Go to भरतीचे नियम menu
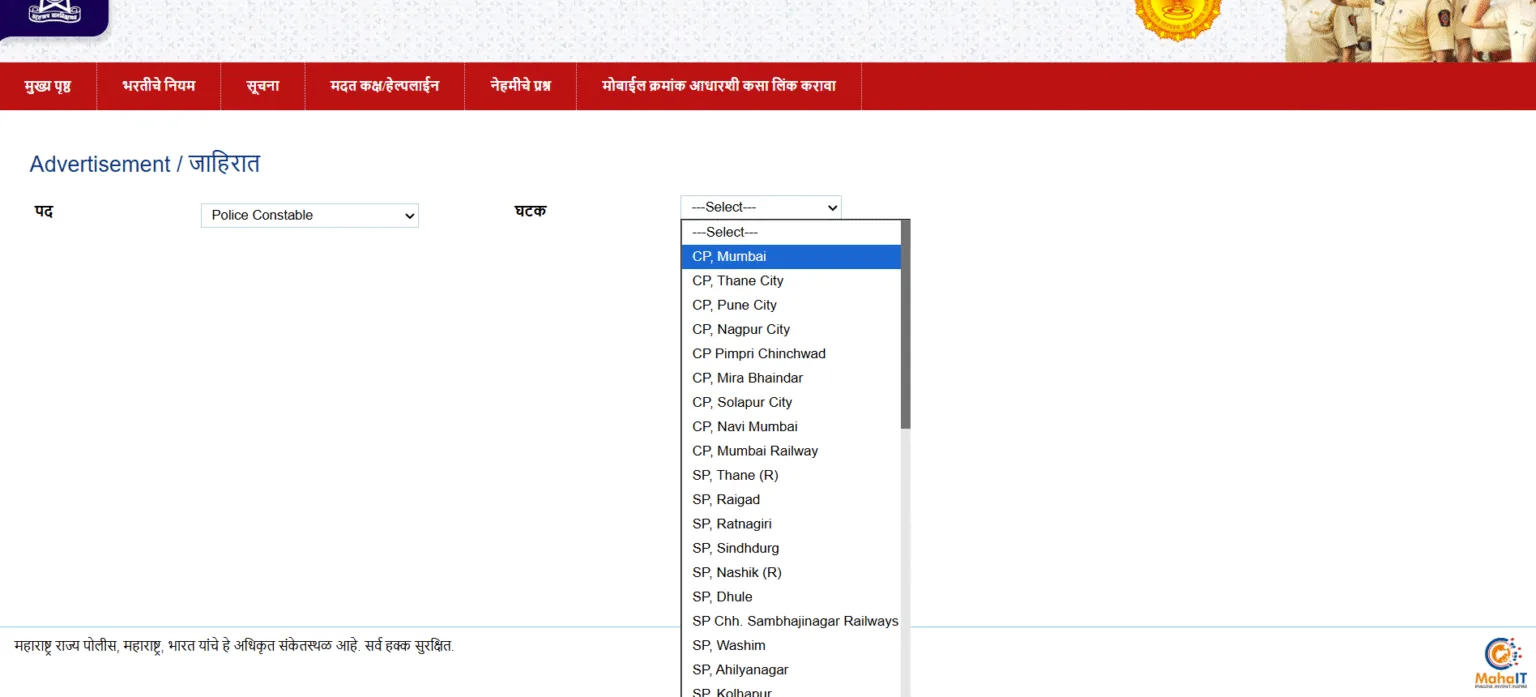Viewport: 1536px width, 697px height. [x=159, y=86]
